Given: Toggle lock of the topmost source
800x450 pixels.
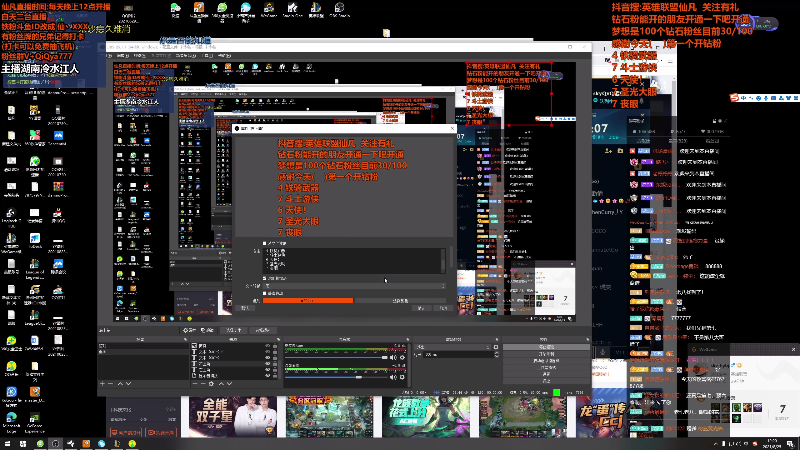Looking at the screenshot, I should pos(275,345).
